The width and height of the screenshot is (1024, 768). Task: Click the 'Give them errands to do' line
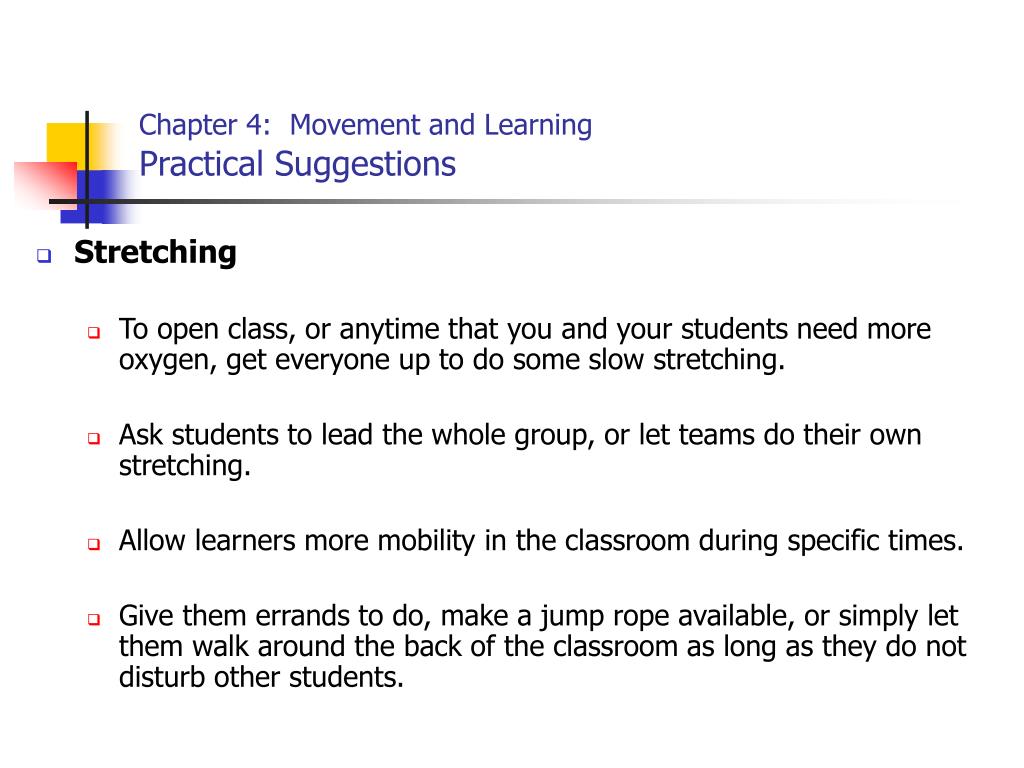pos(542,647)
